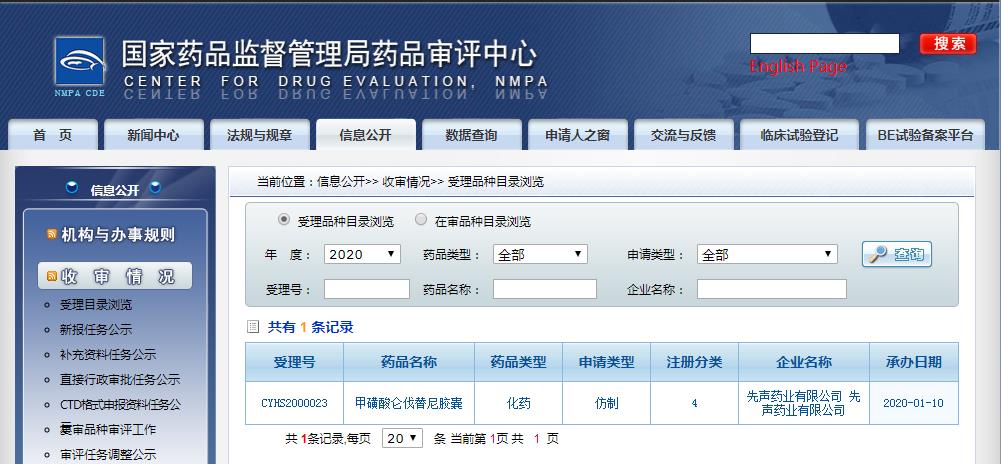Click blue orb icon left of 信息公开

tap(73, 188)
